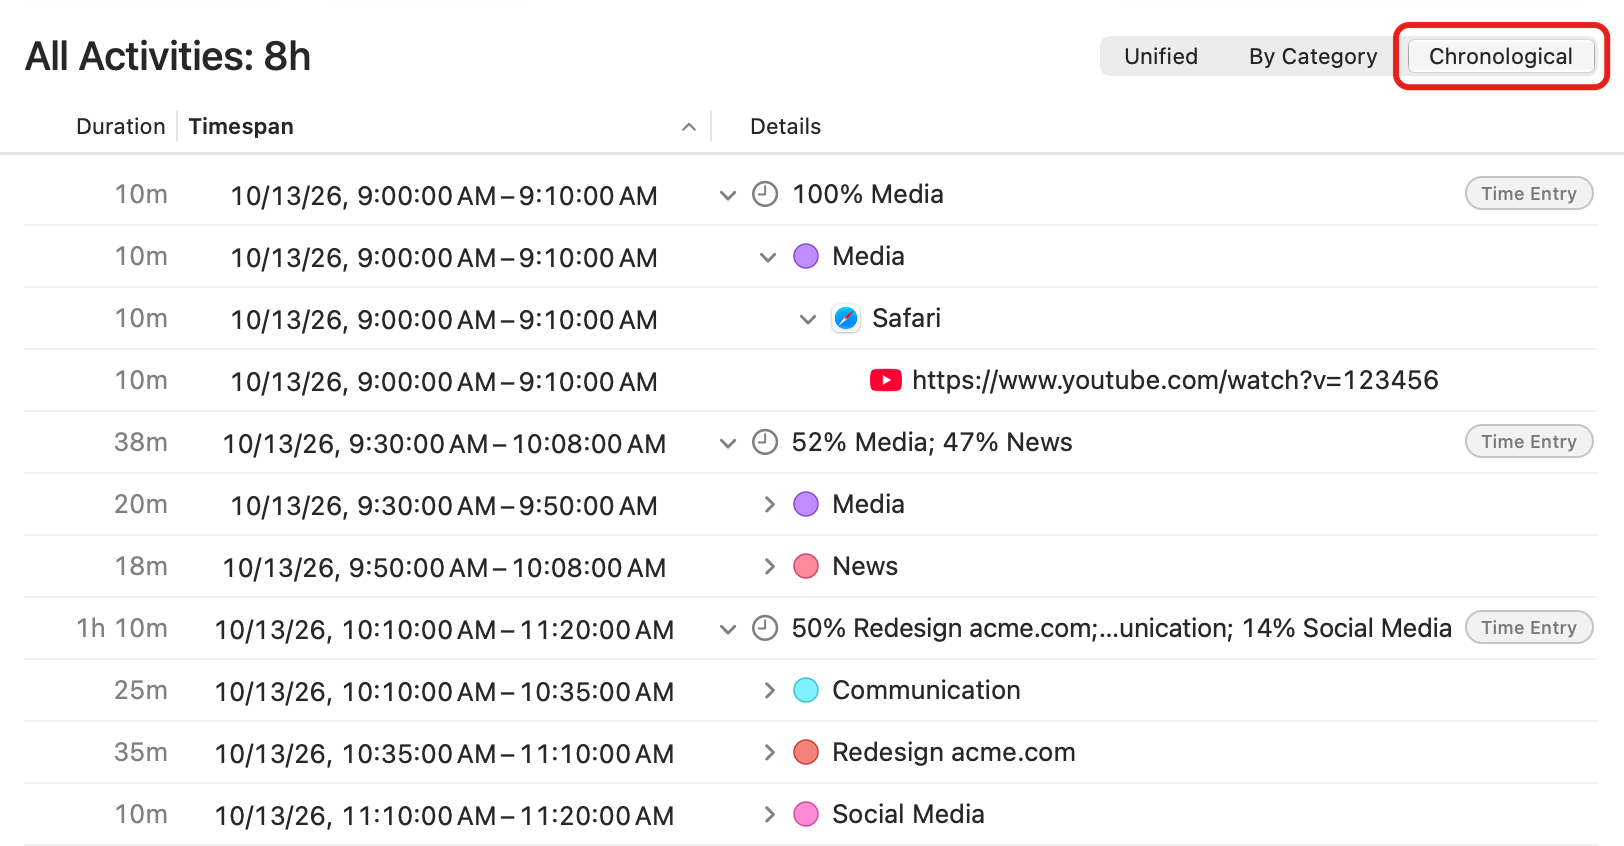Select the 1h 10m duration cell

pyautogui.click(x=122, y=628)
